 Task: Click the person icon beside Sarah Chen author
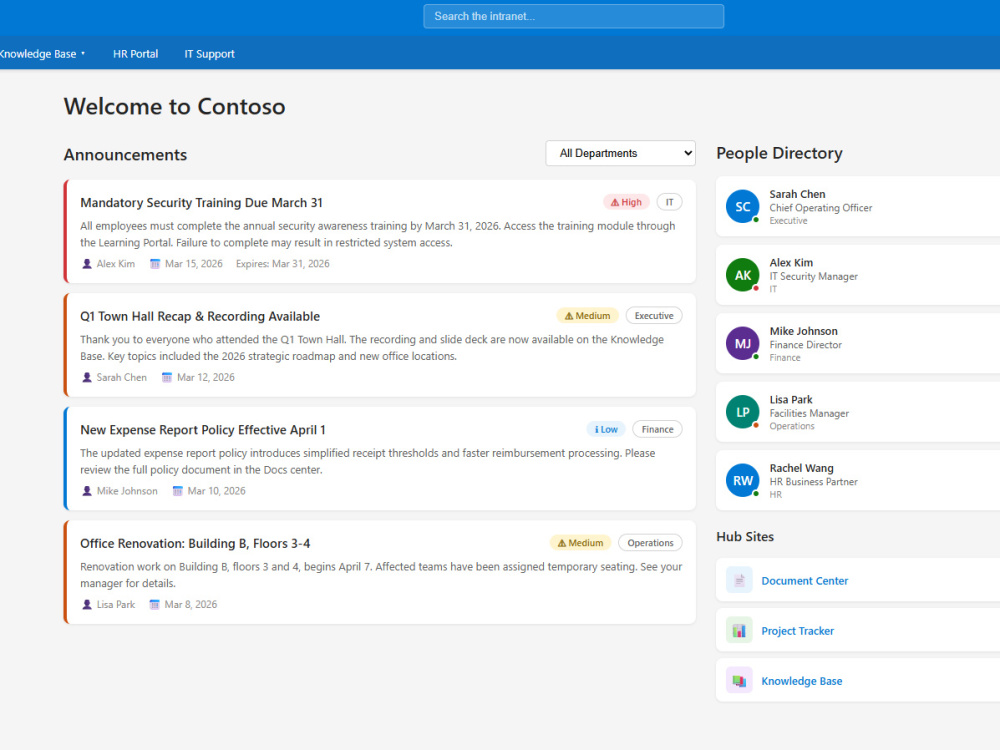pyautogui.click(x=87, y=378)
